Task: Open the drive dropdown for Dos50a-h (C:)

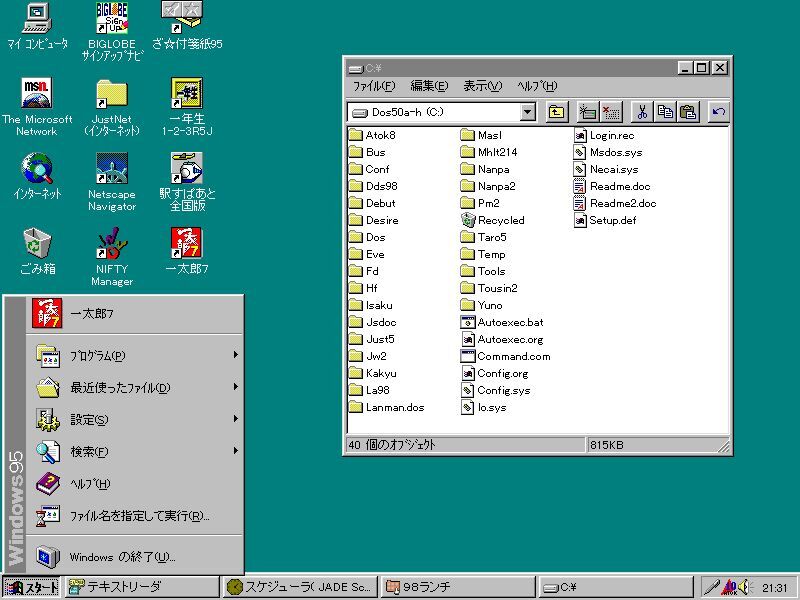Action: 528,112
